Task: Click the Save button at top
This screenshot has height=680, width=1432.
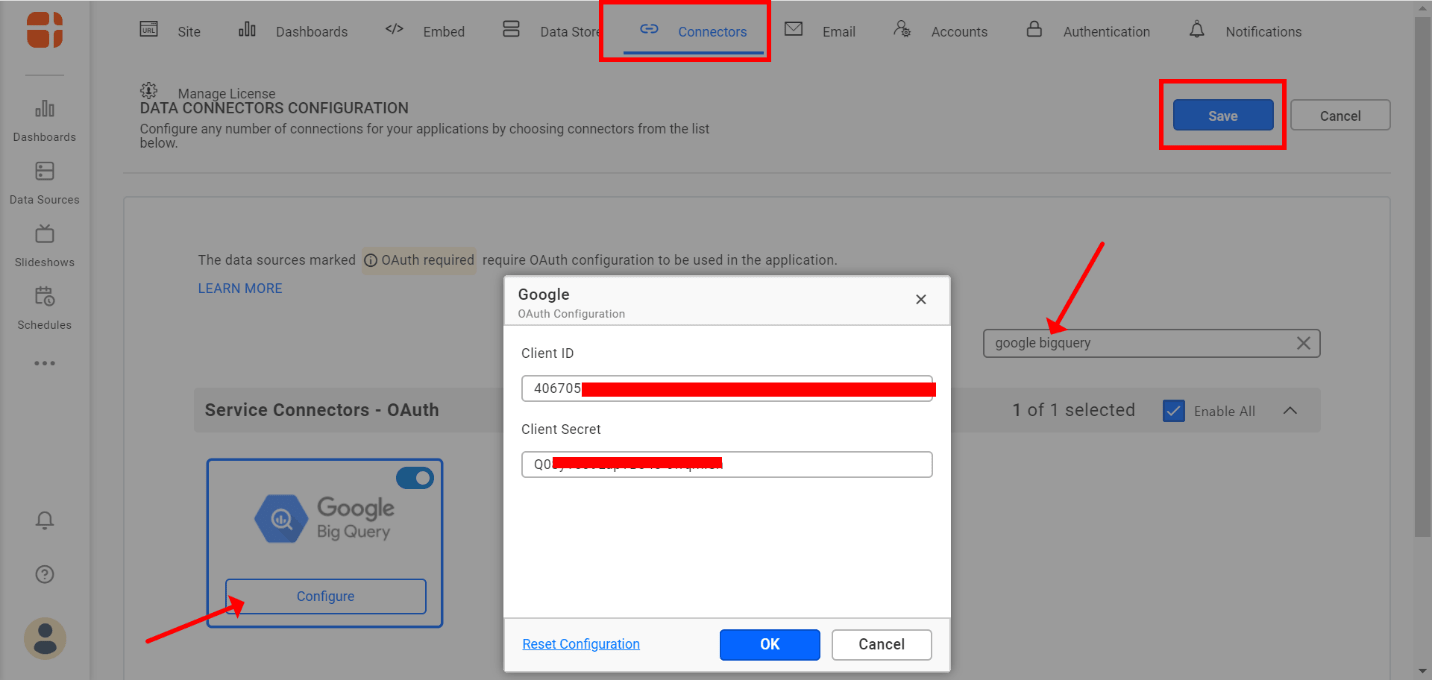Action: point(1223,115)
